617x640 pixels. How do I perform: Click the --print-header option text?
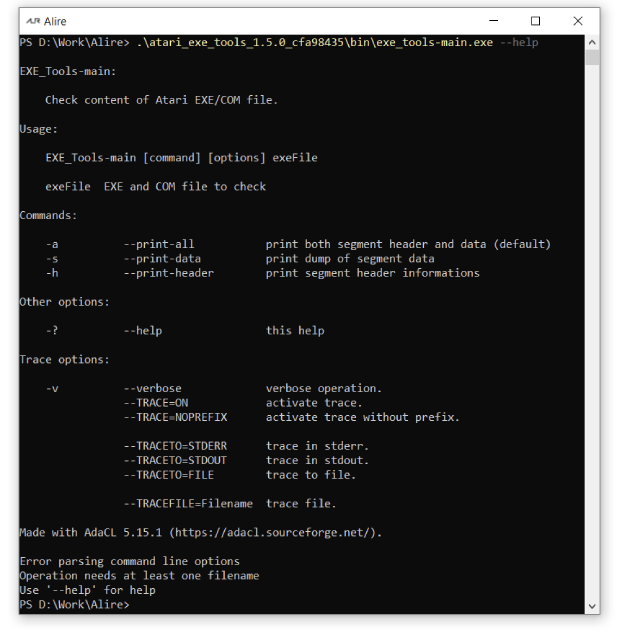coord(169,273)
